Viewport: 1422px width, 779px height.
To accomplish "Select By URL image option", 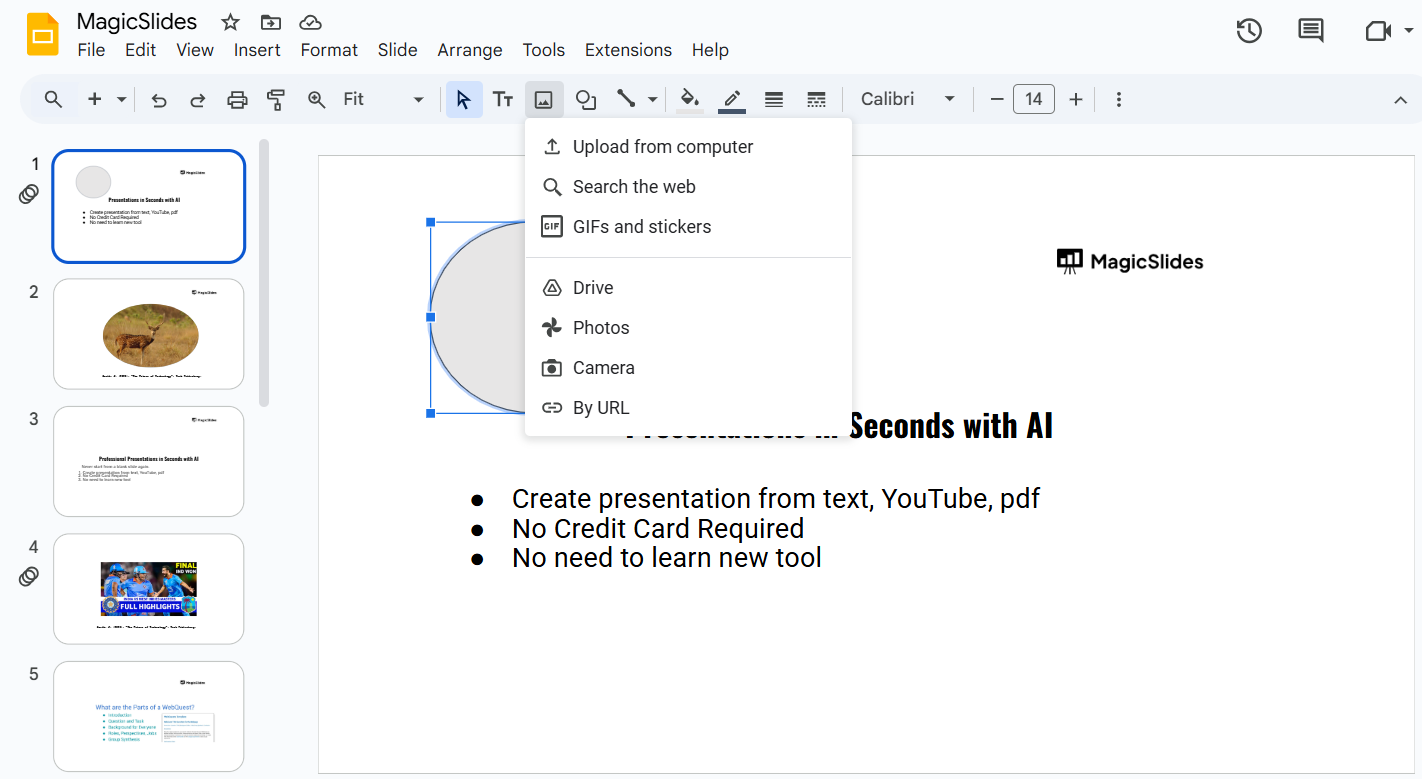I will pos(600,408).
